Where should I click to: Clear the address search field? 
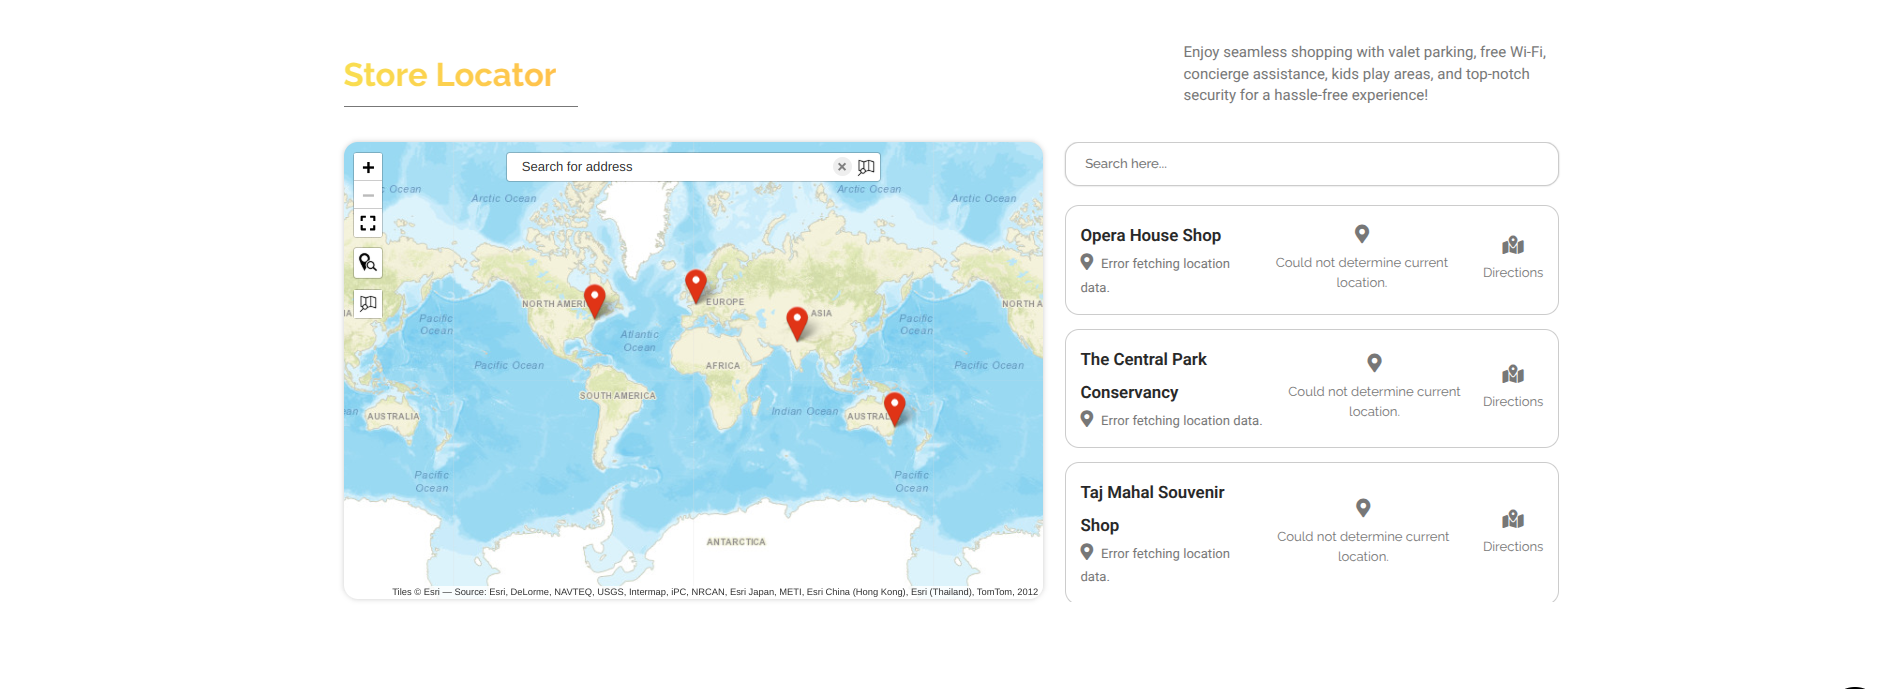point(842,167)
